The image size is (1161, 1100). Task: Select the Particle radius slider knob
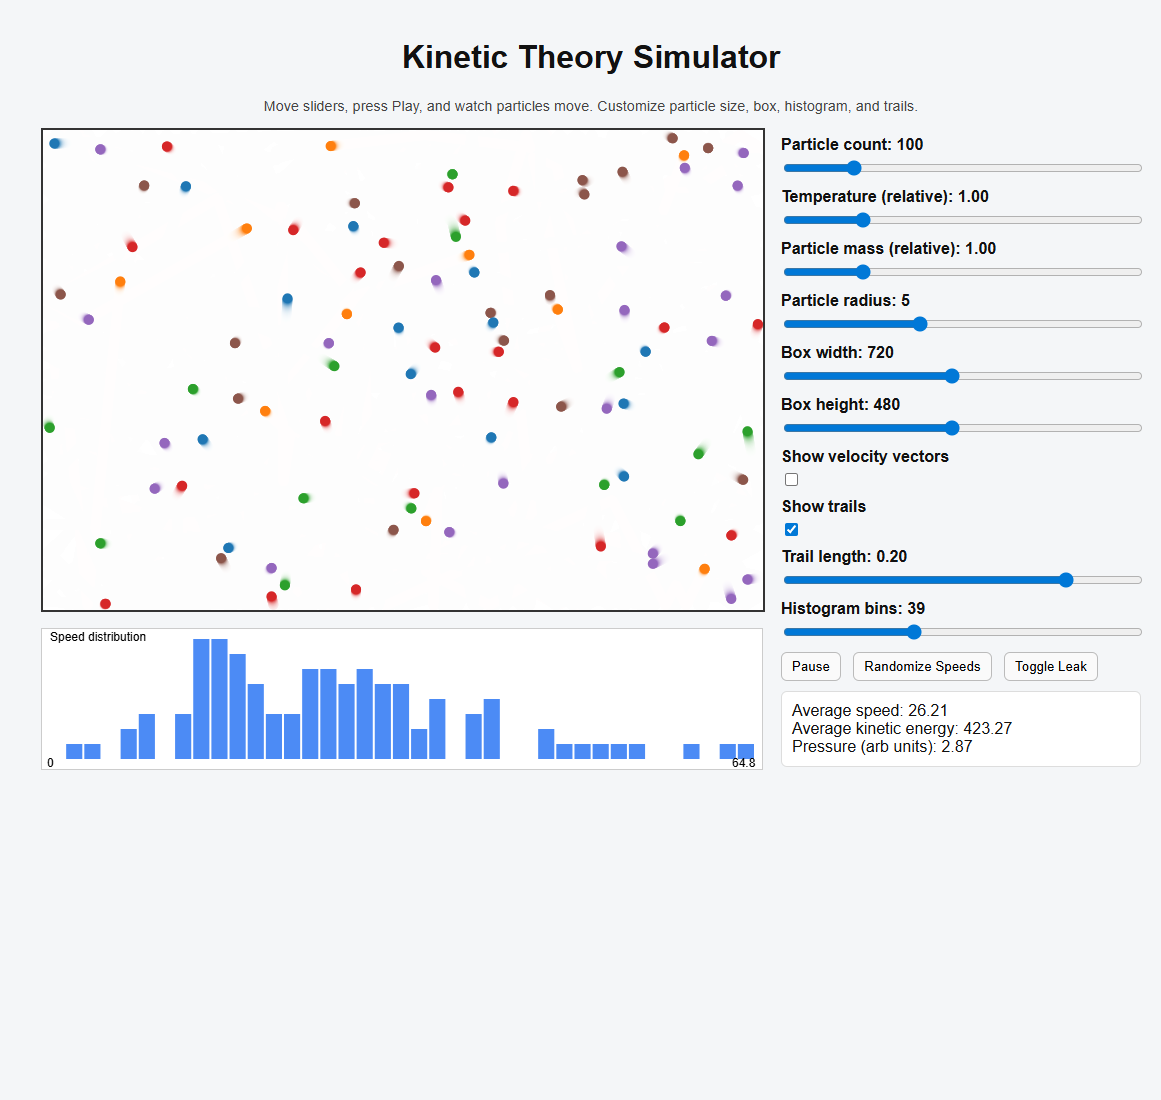pos(920,324)
